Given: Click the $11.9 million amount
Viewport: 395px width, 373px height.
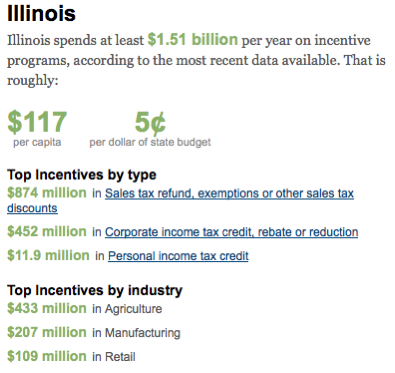Looking at the screenshot, I should pyautogui.click(x=48, y=256).
